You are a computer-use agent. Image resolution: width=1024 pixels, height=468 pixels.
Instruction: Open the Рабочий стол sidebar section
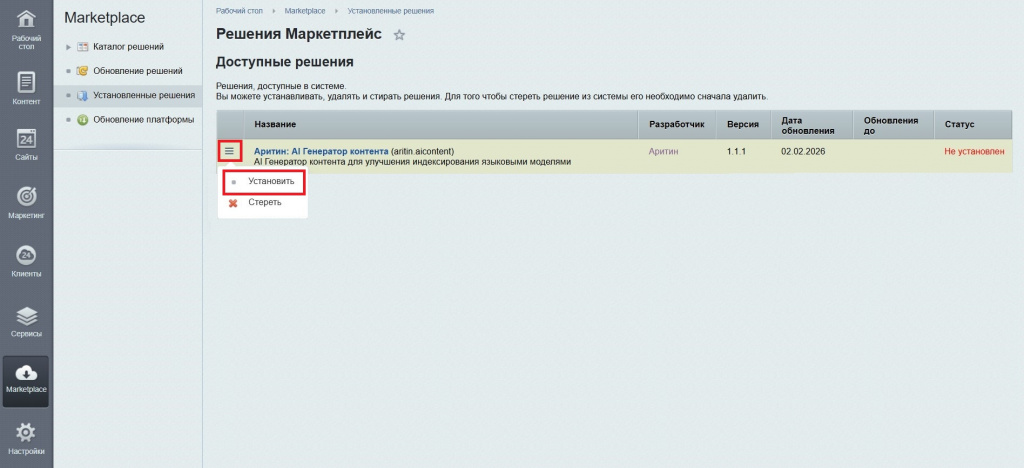pyautogui.click(x=26, y=27)
